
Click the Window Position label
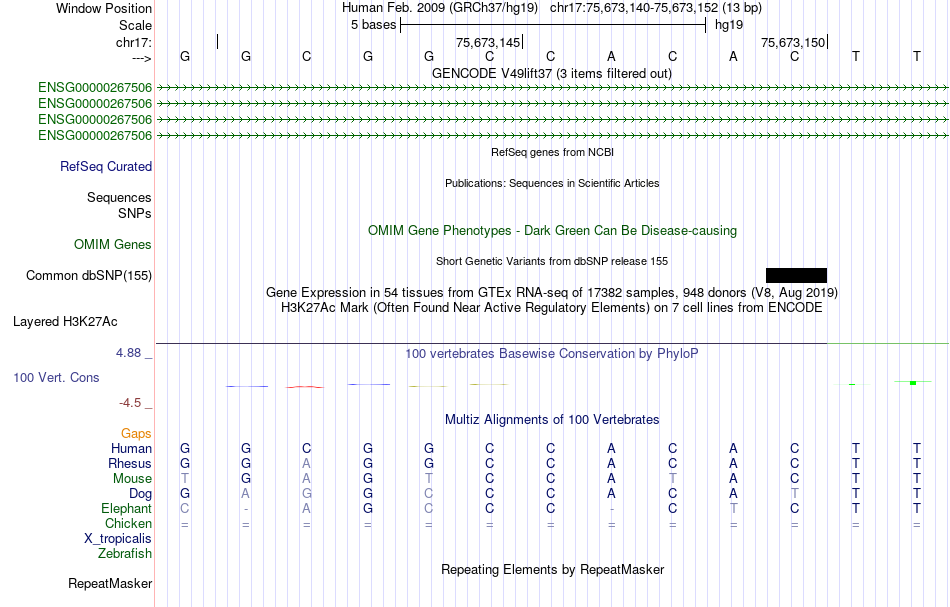[104, 9]
